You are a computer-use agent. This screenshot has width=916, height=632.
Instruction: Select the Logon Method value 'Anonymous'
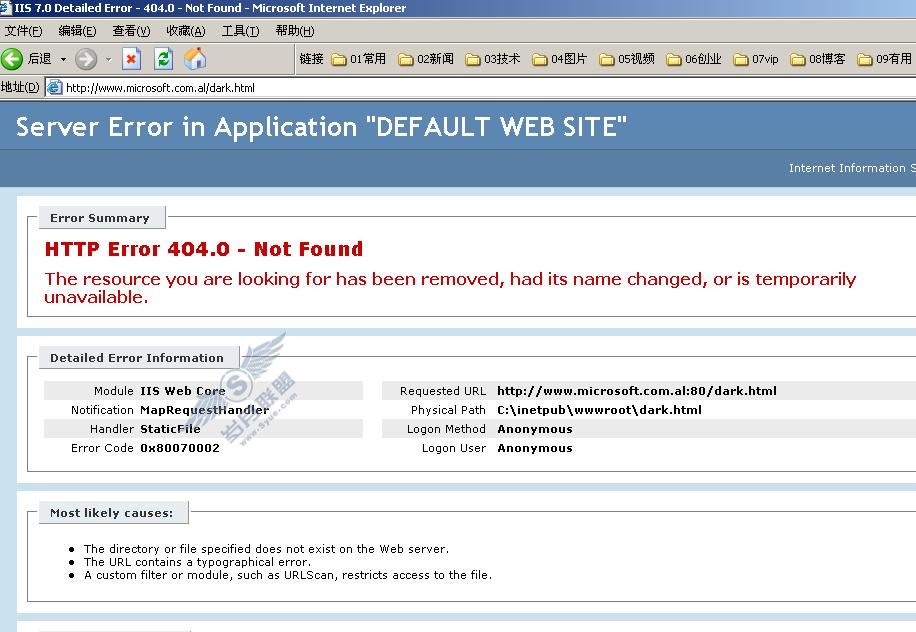[535, 429]
